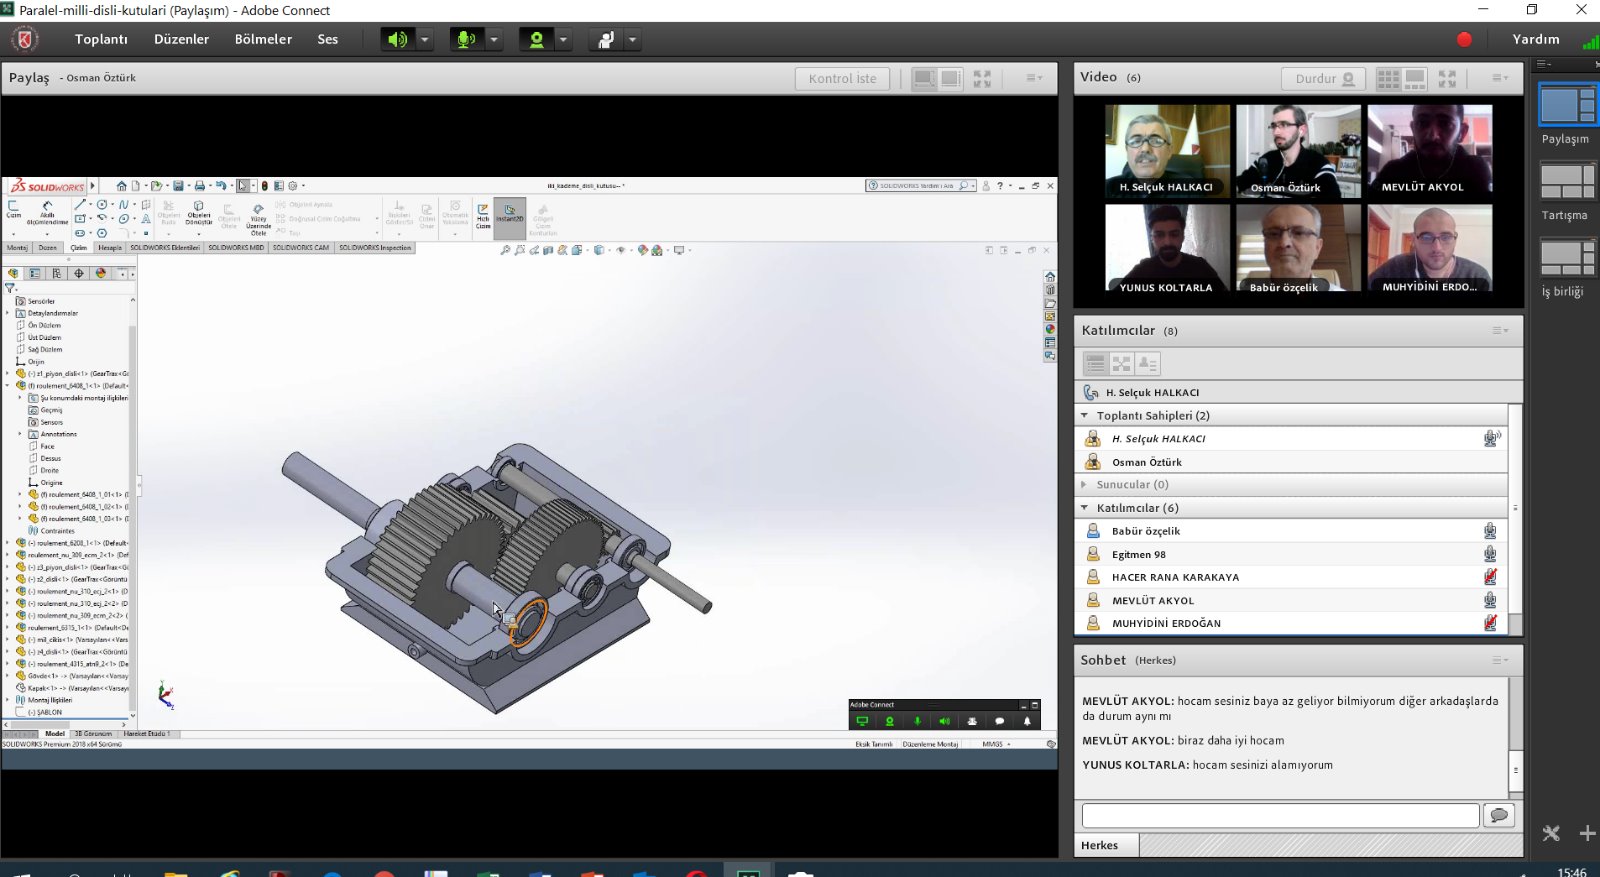Screen dimensions: 1600x877
Task: Switch Video pod to filmstrip view
Action: 1415,78
